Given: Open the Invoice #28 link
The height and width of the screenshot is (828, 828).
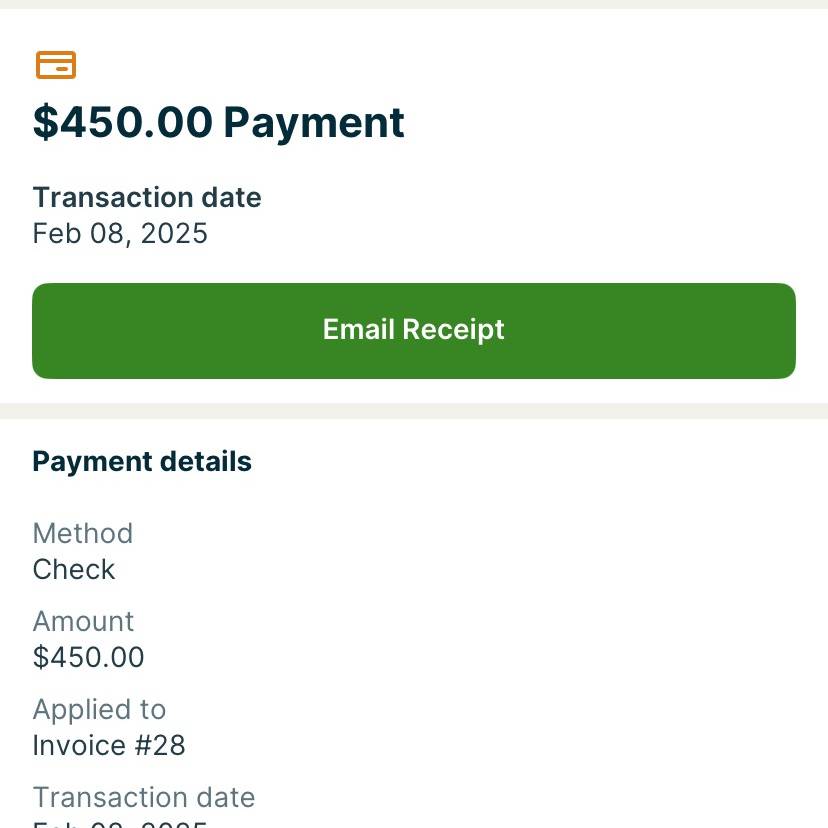Looking at the screenshot, I should click(x=109, y=745).
